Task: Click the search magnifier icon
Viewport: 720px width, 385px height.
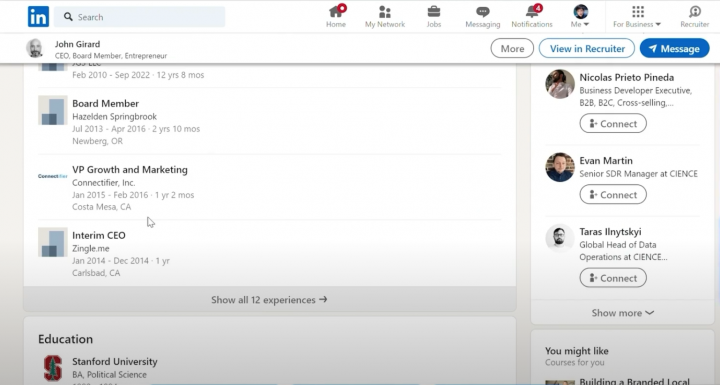Action: 68,17
